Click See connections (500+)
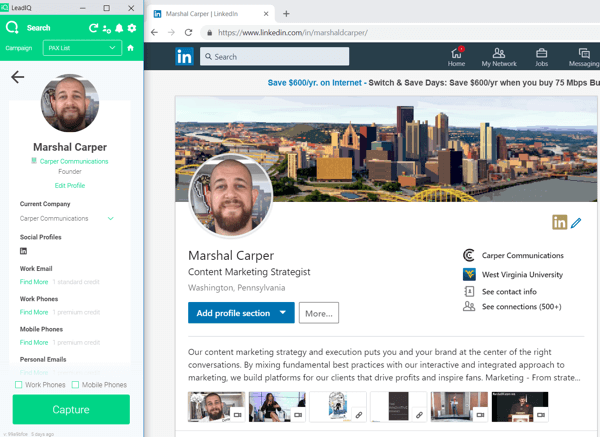Screen dimensions: 600x437 click(x=522, y=307)
